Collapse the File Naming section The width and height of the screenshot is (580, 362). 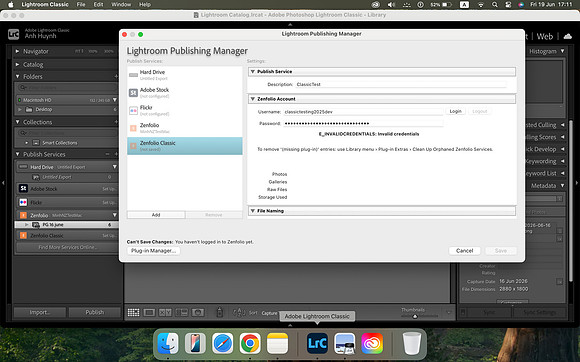point(253,211)
